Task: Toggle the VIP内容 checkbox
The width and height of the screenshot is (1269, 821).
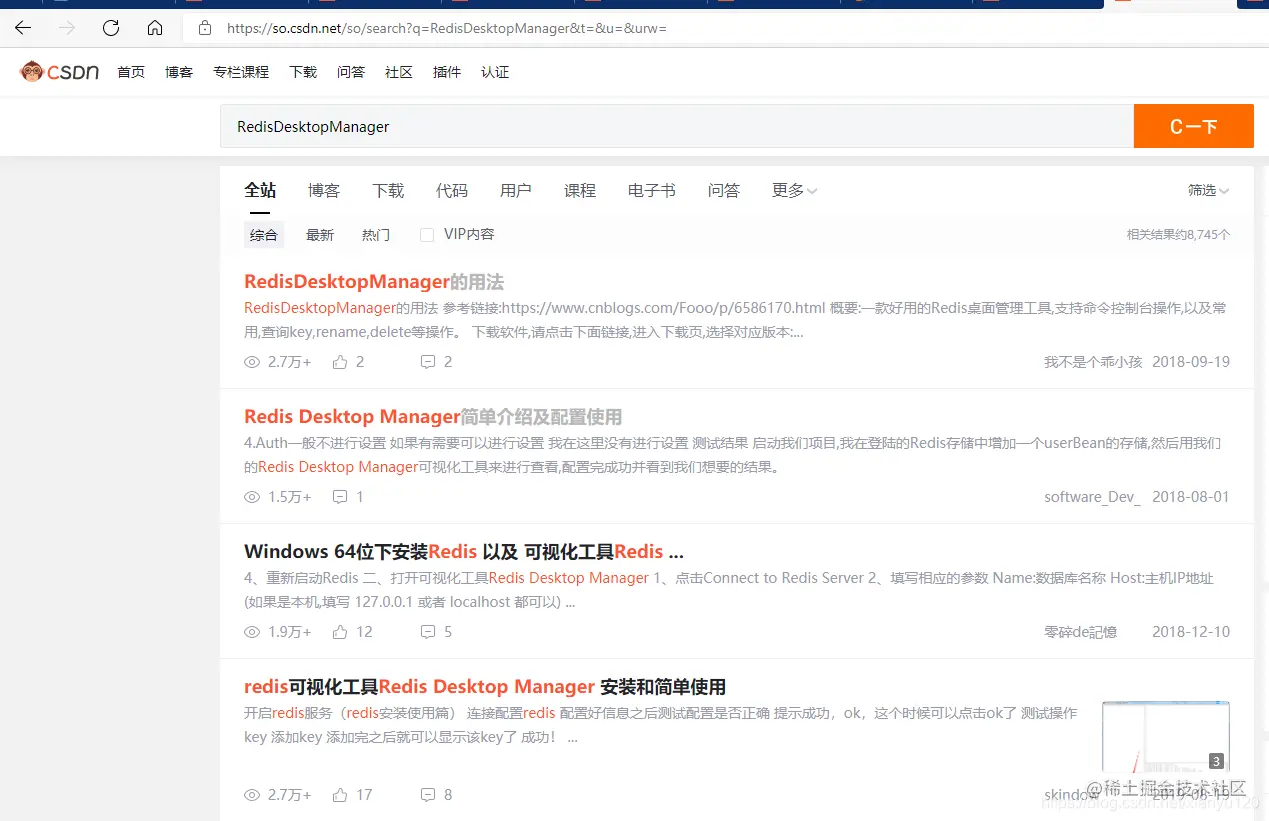Action: (427, 235)
